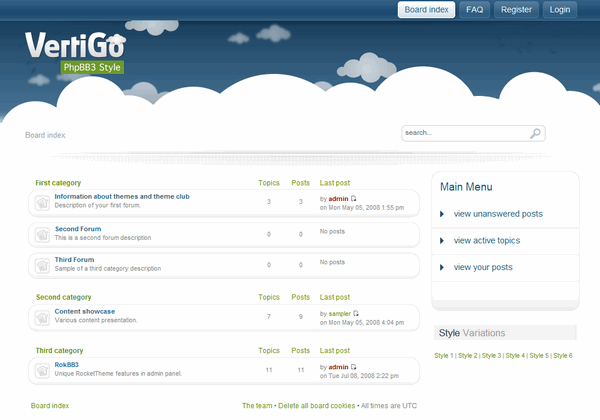Switch to Style 4 variation

[515, 355]
